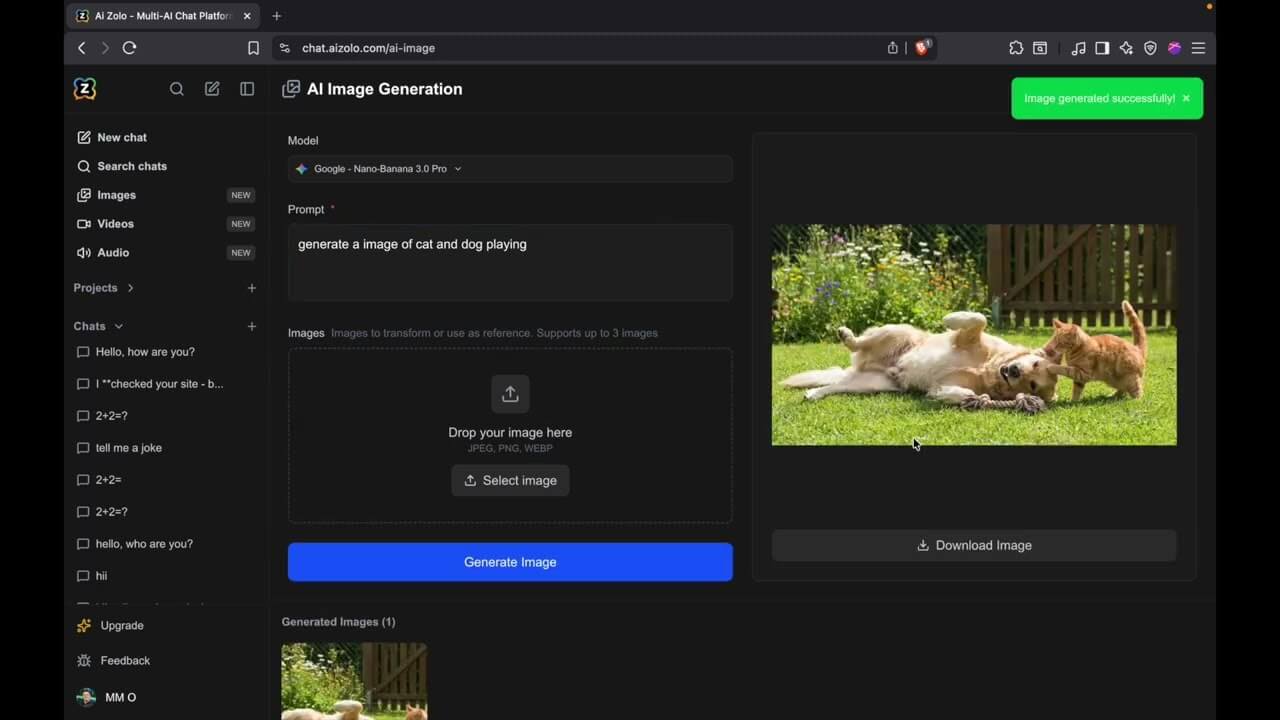Dismiss the 'Image generated successfully' notification

pos(1186,98)
